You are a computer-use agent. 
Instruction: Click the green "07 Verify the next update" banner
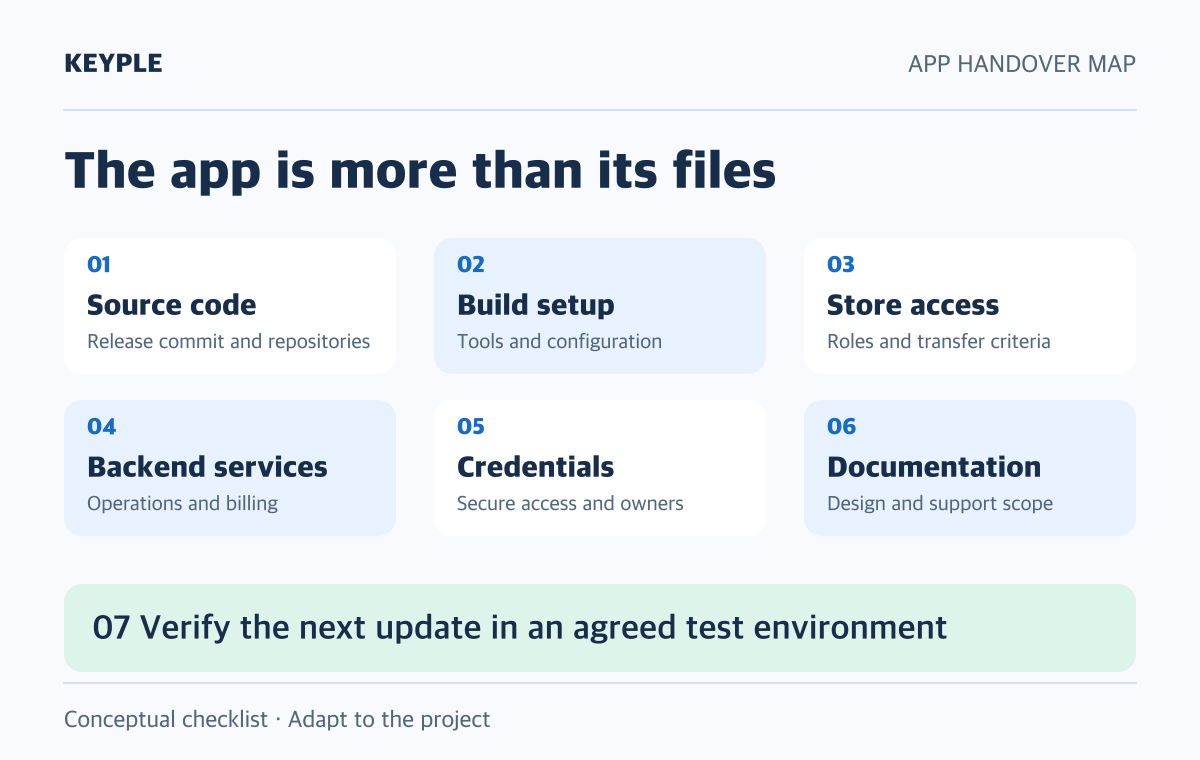click(600, 628)
